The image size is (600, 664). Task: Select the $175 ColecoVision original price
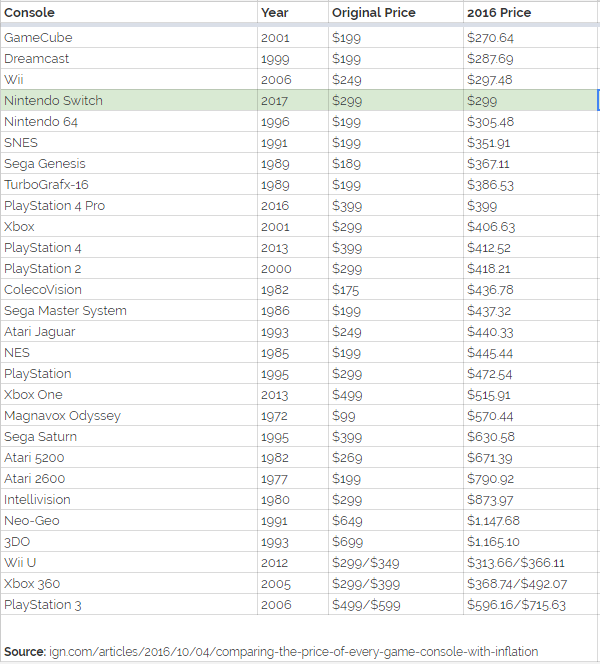click(x=395, y=290)
